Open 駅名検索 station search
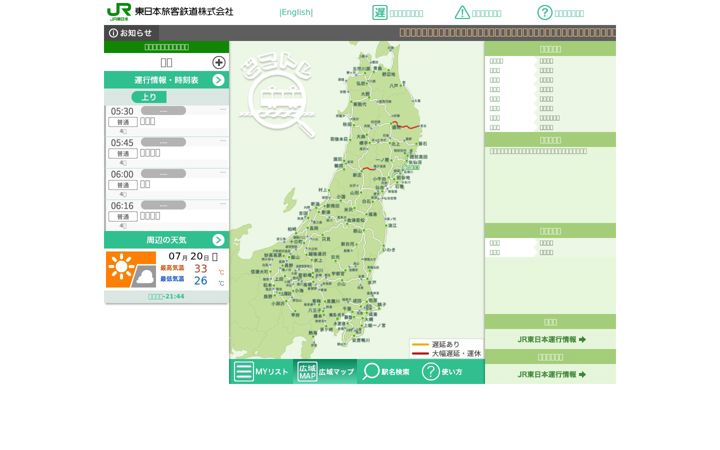 tap(387, 371)
